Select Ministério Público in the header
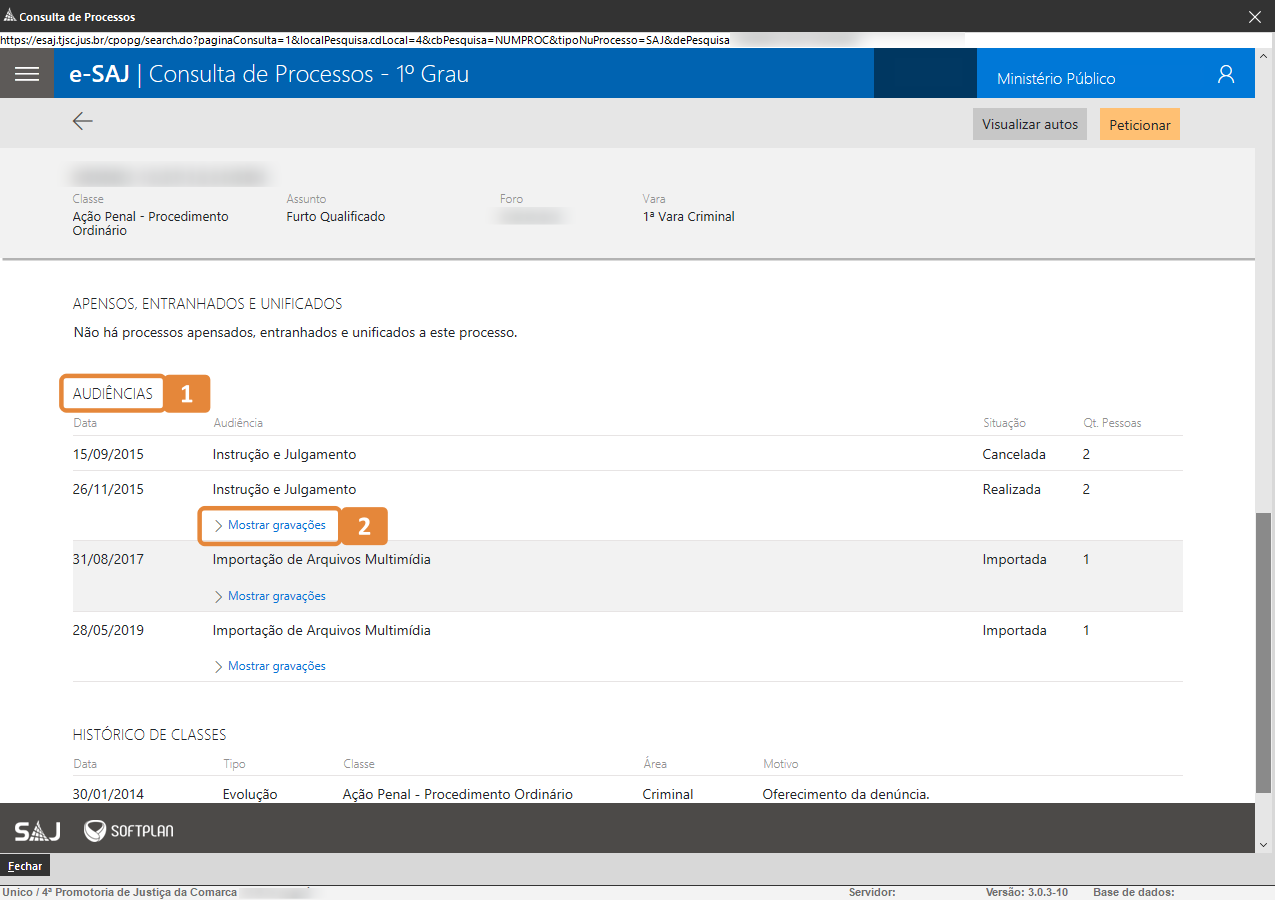The height and width of the screenshot is (900, 1275). click(1055, 78)
